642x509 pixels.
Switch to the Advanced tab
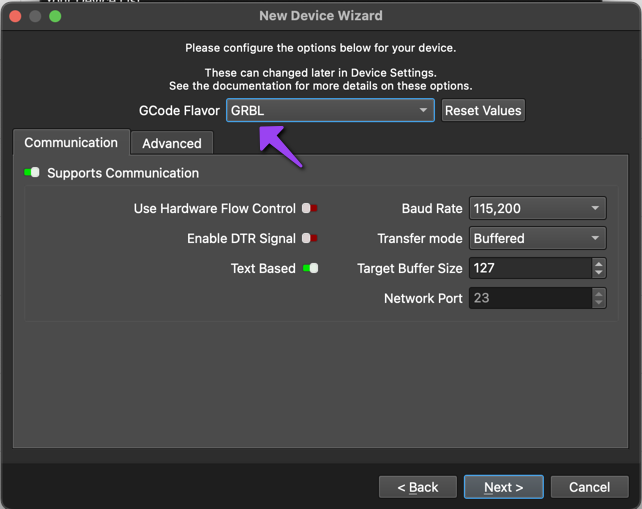(x=171, y=144)
